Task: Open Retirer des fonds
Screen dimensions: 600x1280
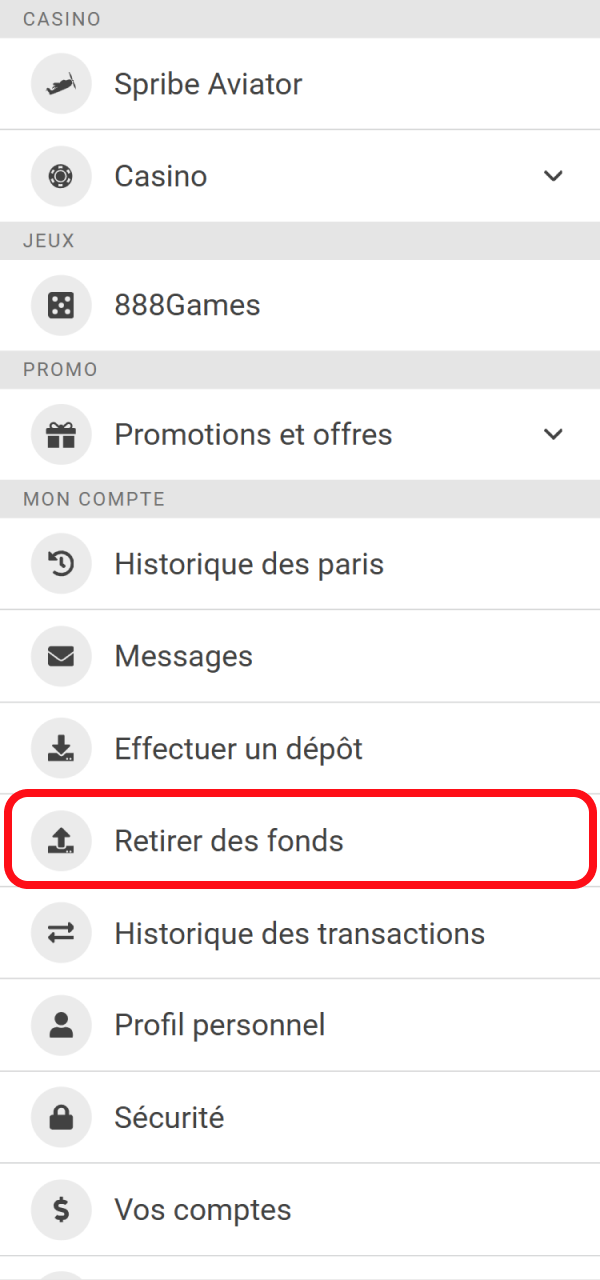Action: coord(229,840)
